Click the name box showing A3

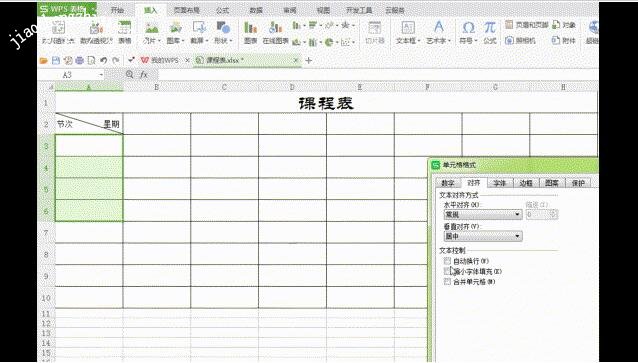[68, 75]
